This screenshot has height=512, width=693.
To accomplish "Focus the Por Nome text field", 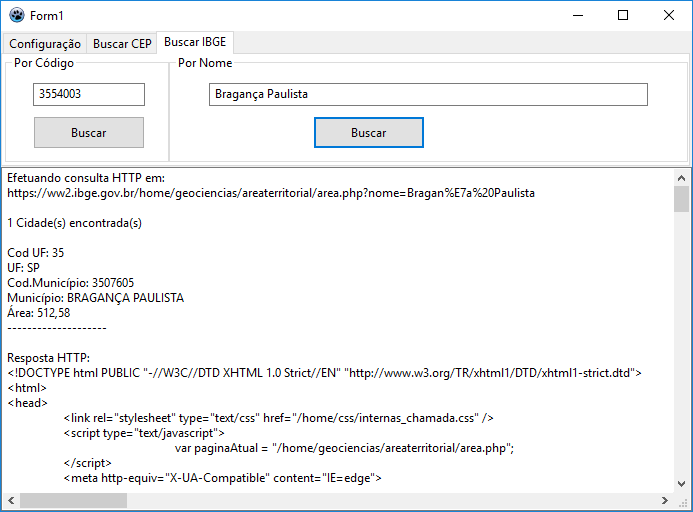I will (x=428, y=94).
